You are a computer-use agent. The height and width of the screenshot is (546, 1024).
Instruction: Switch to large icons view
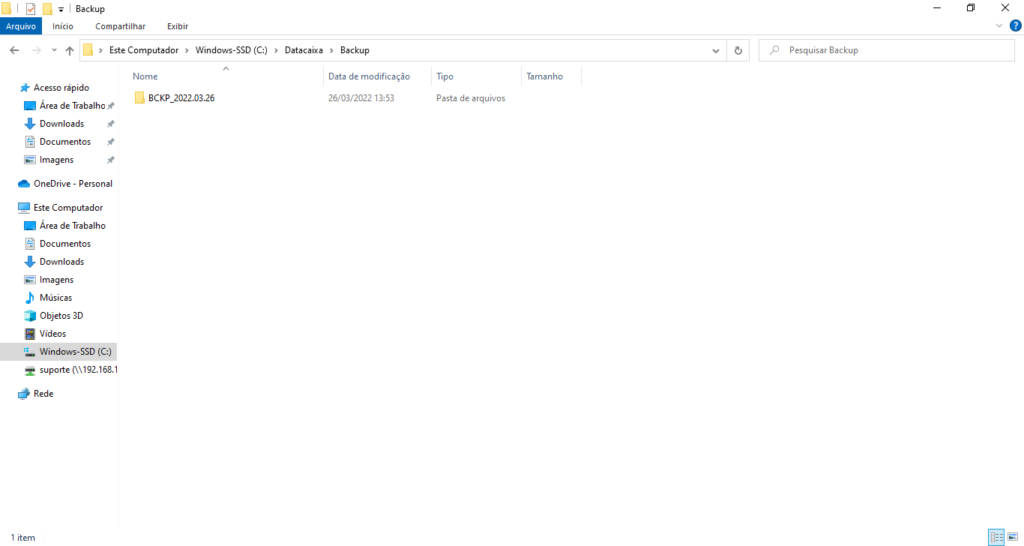click(1013, 538)
